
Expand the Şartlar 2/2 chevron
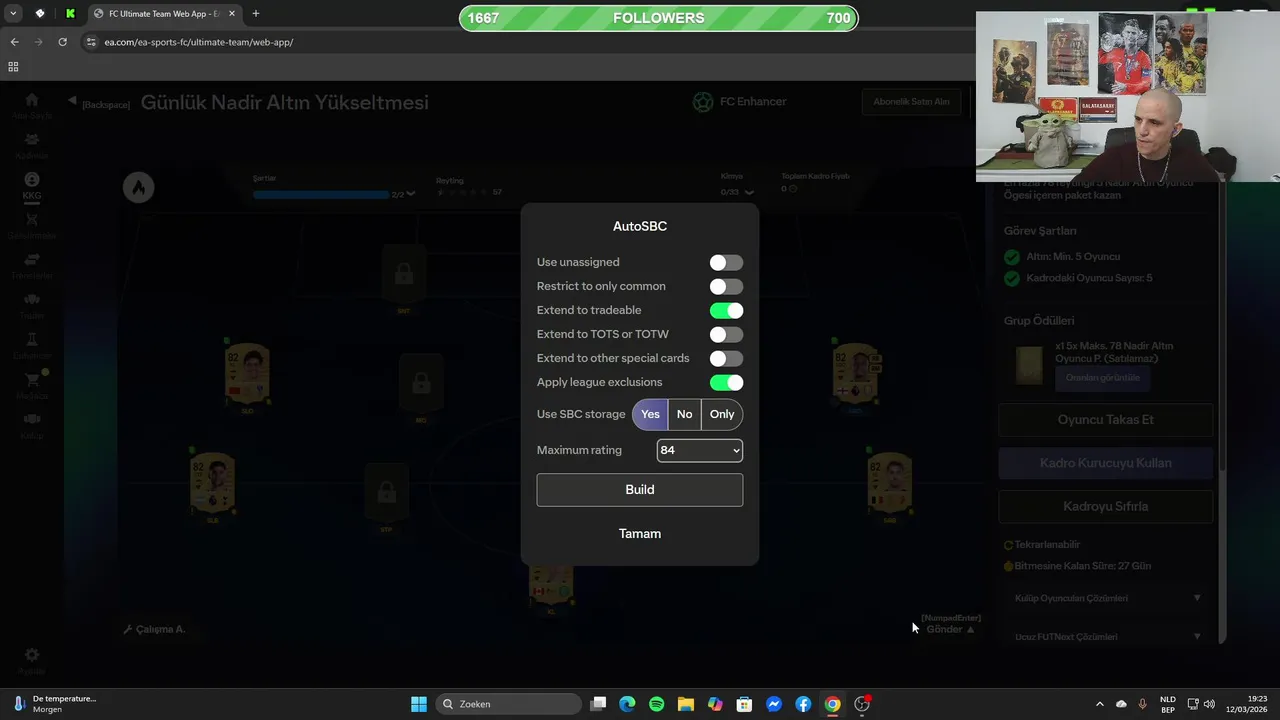[x=410, y=194]
